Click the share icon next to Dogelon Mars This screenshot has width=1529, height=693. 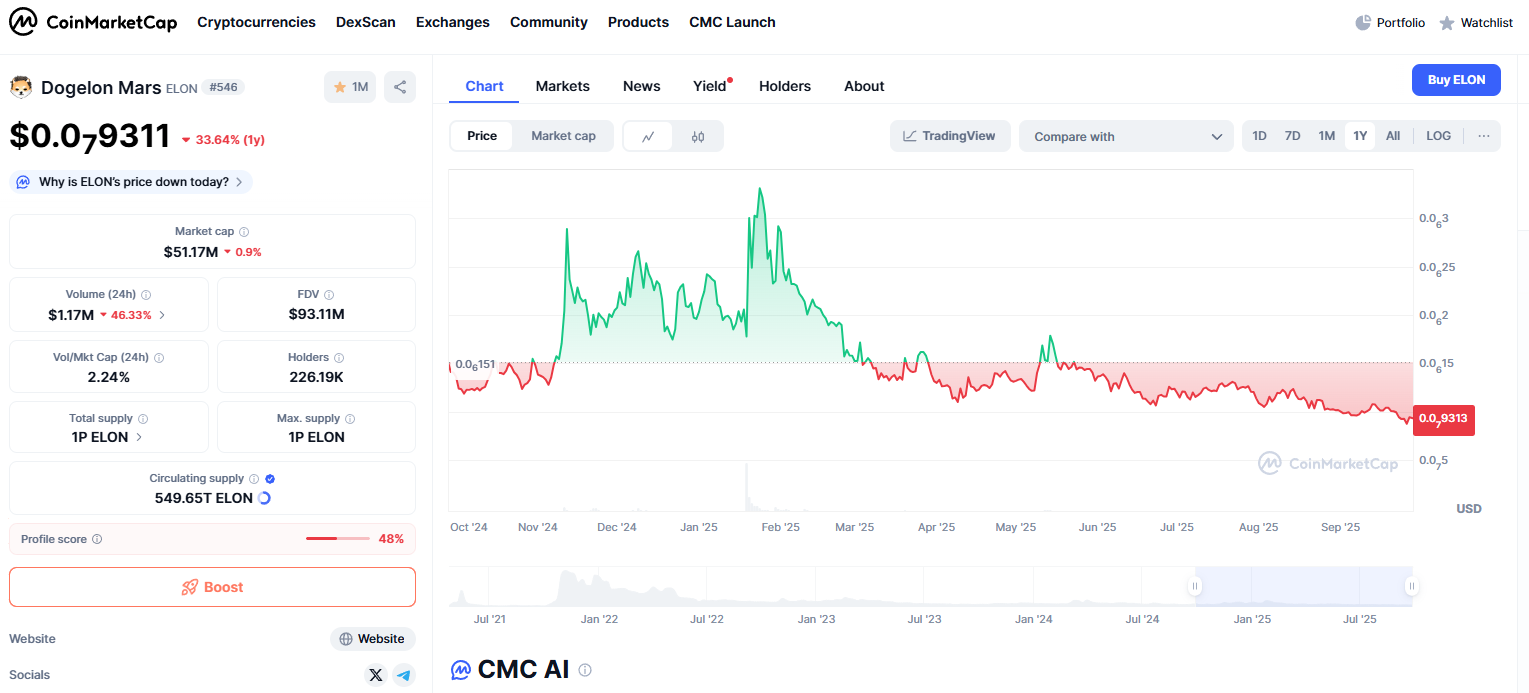[x=400, y=87]
